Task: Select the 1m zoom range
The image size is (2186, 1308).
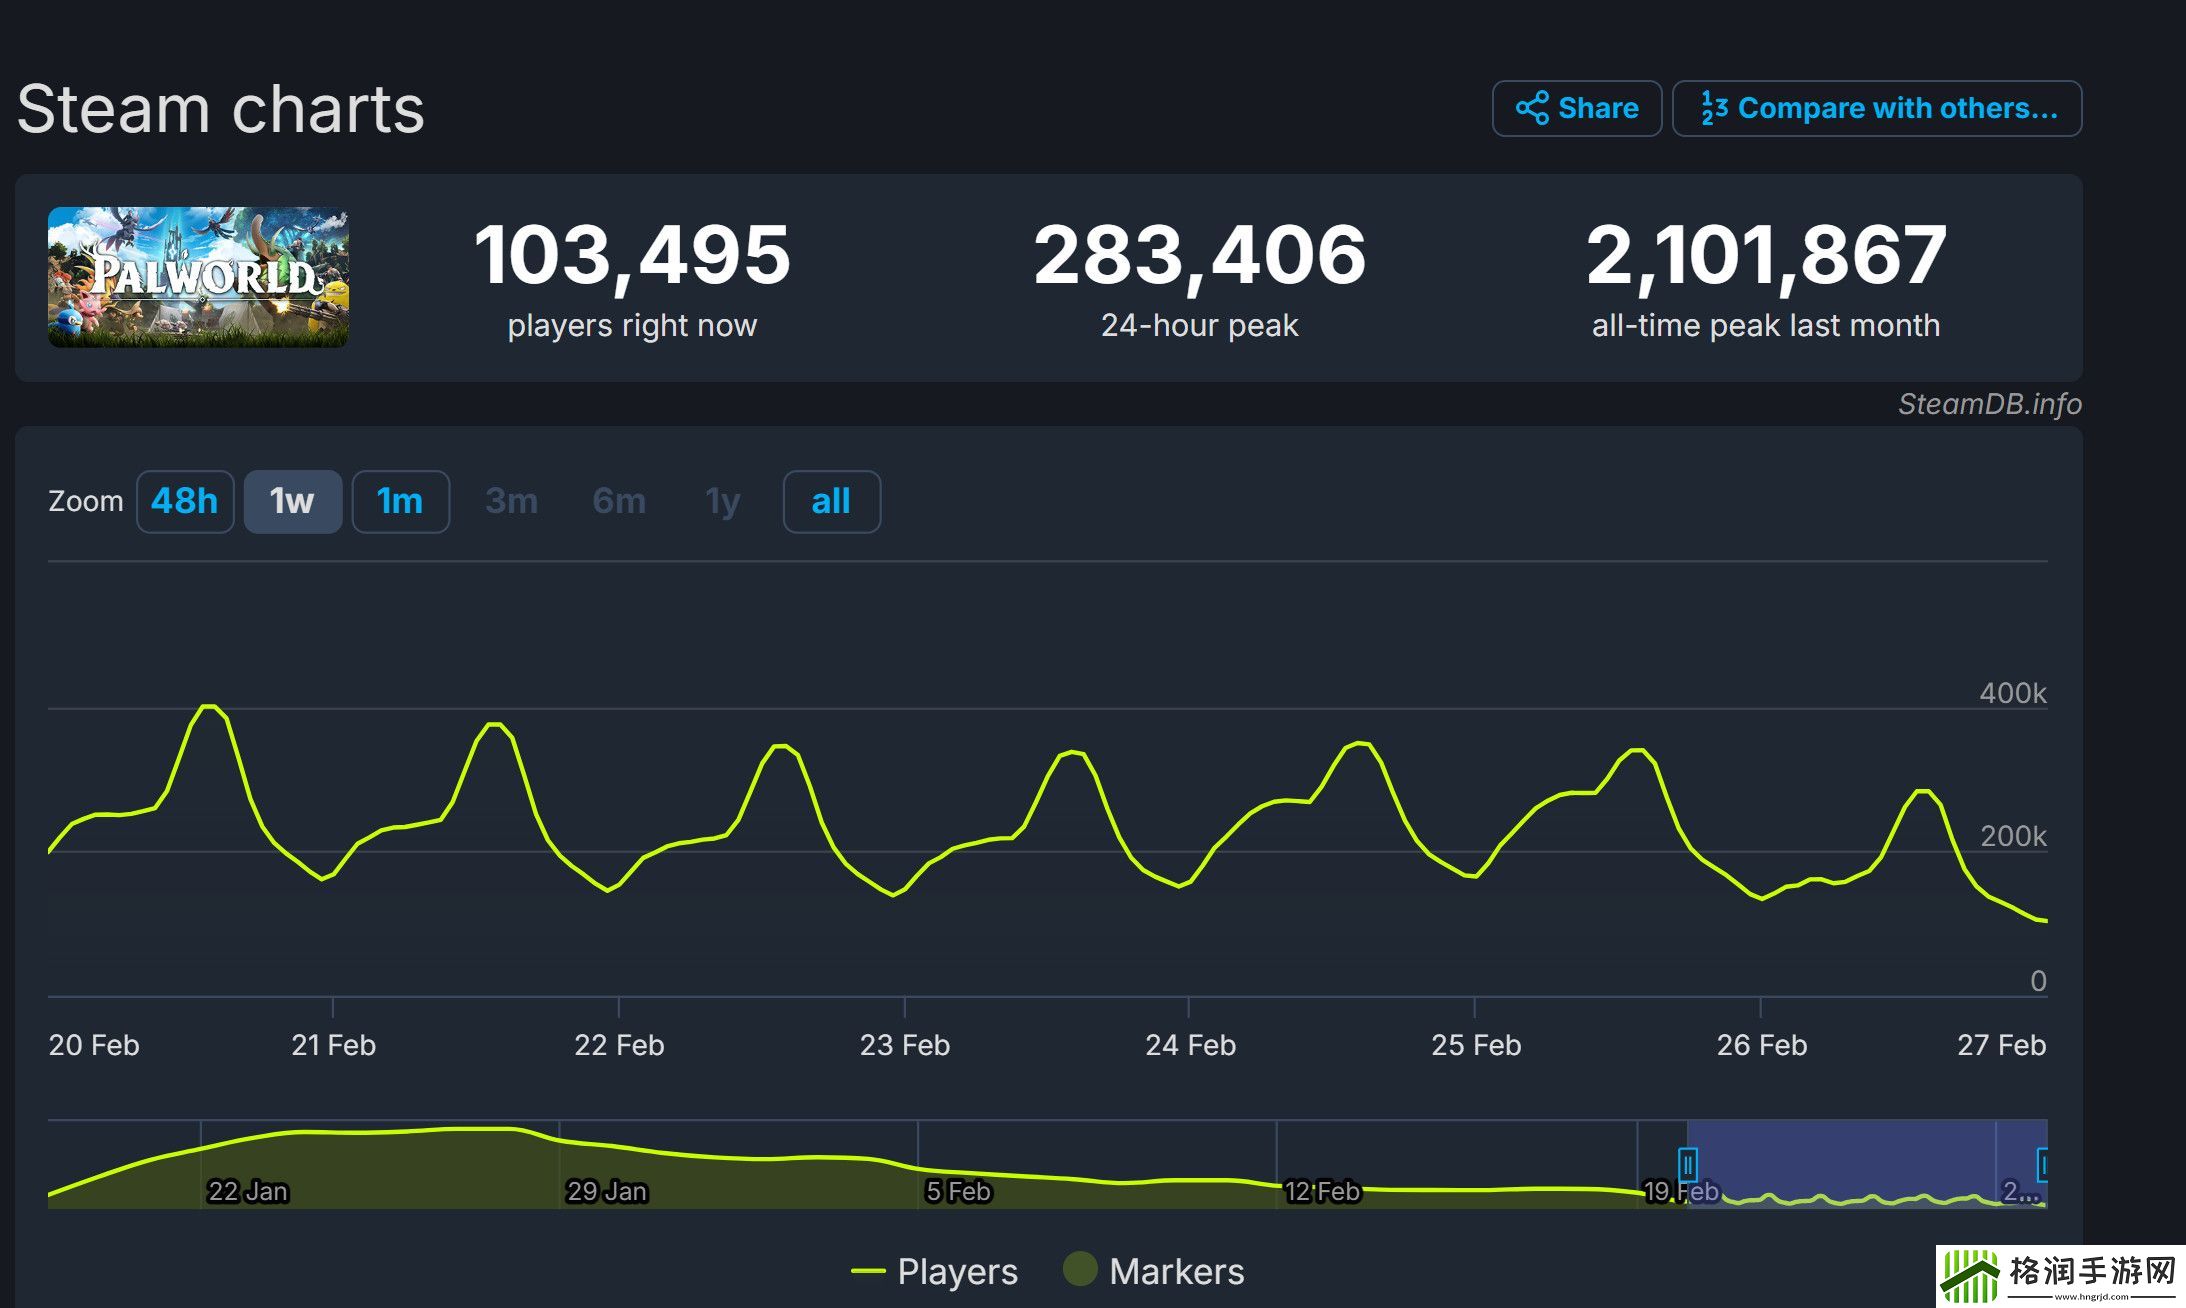Action: (x=399, y=502)
